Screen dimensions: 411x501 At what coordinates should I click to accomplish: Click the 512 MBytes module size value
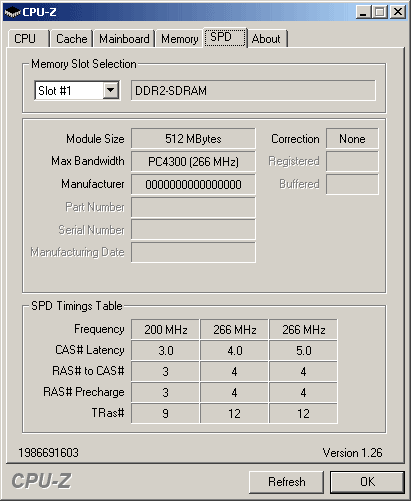[x=193, y=138]
